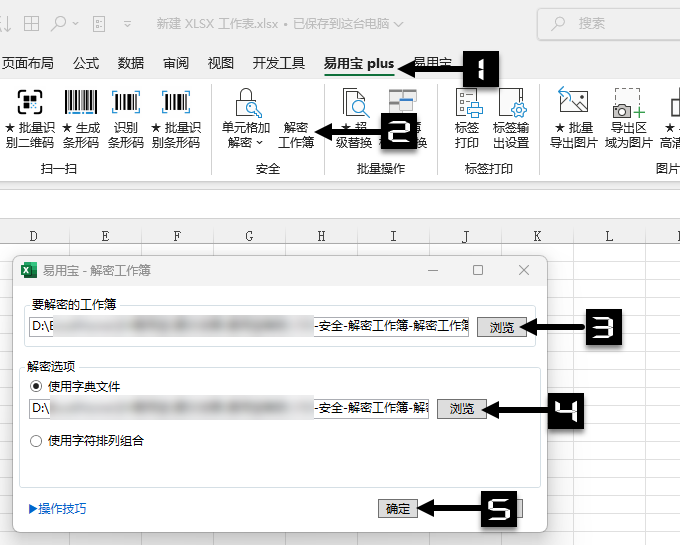Click the workbook path input field
Screen dimensions: 680x545
(x=249, y=326)
